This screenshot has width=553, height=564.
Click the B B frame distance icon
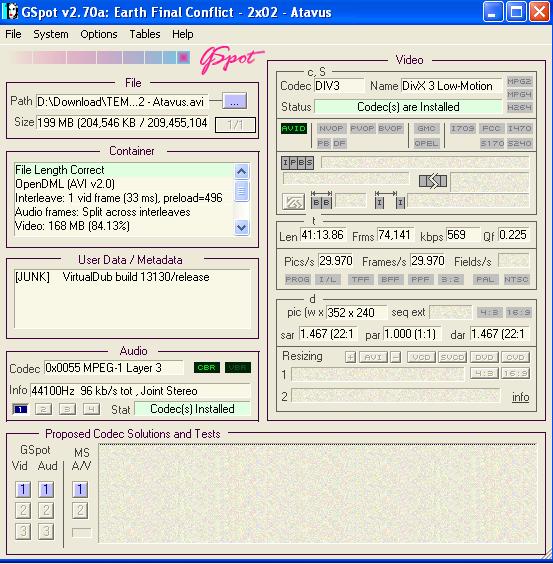pos(321,200)
